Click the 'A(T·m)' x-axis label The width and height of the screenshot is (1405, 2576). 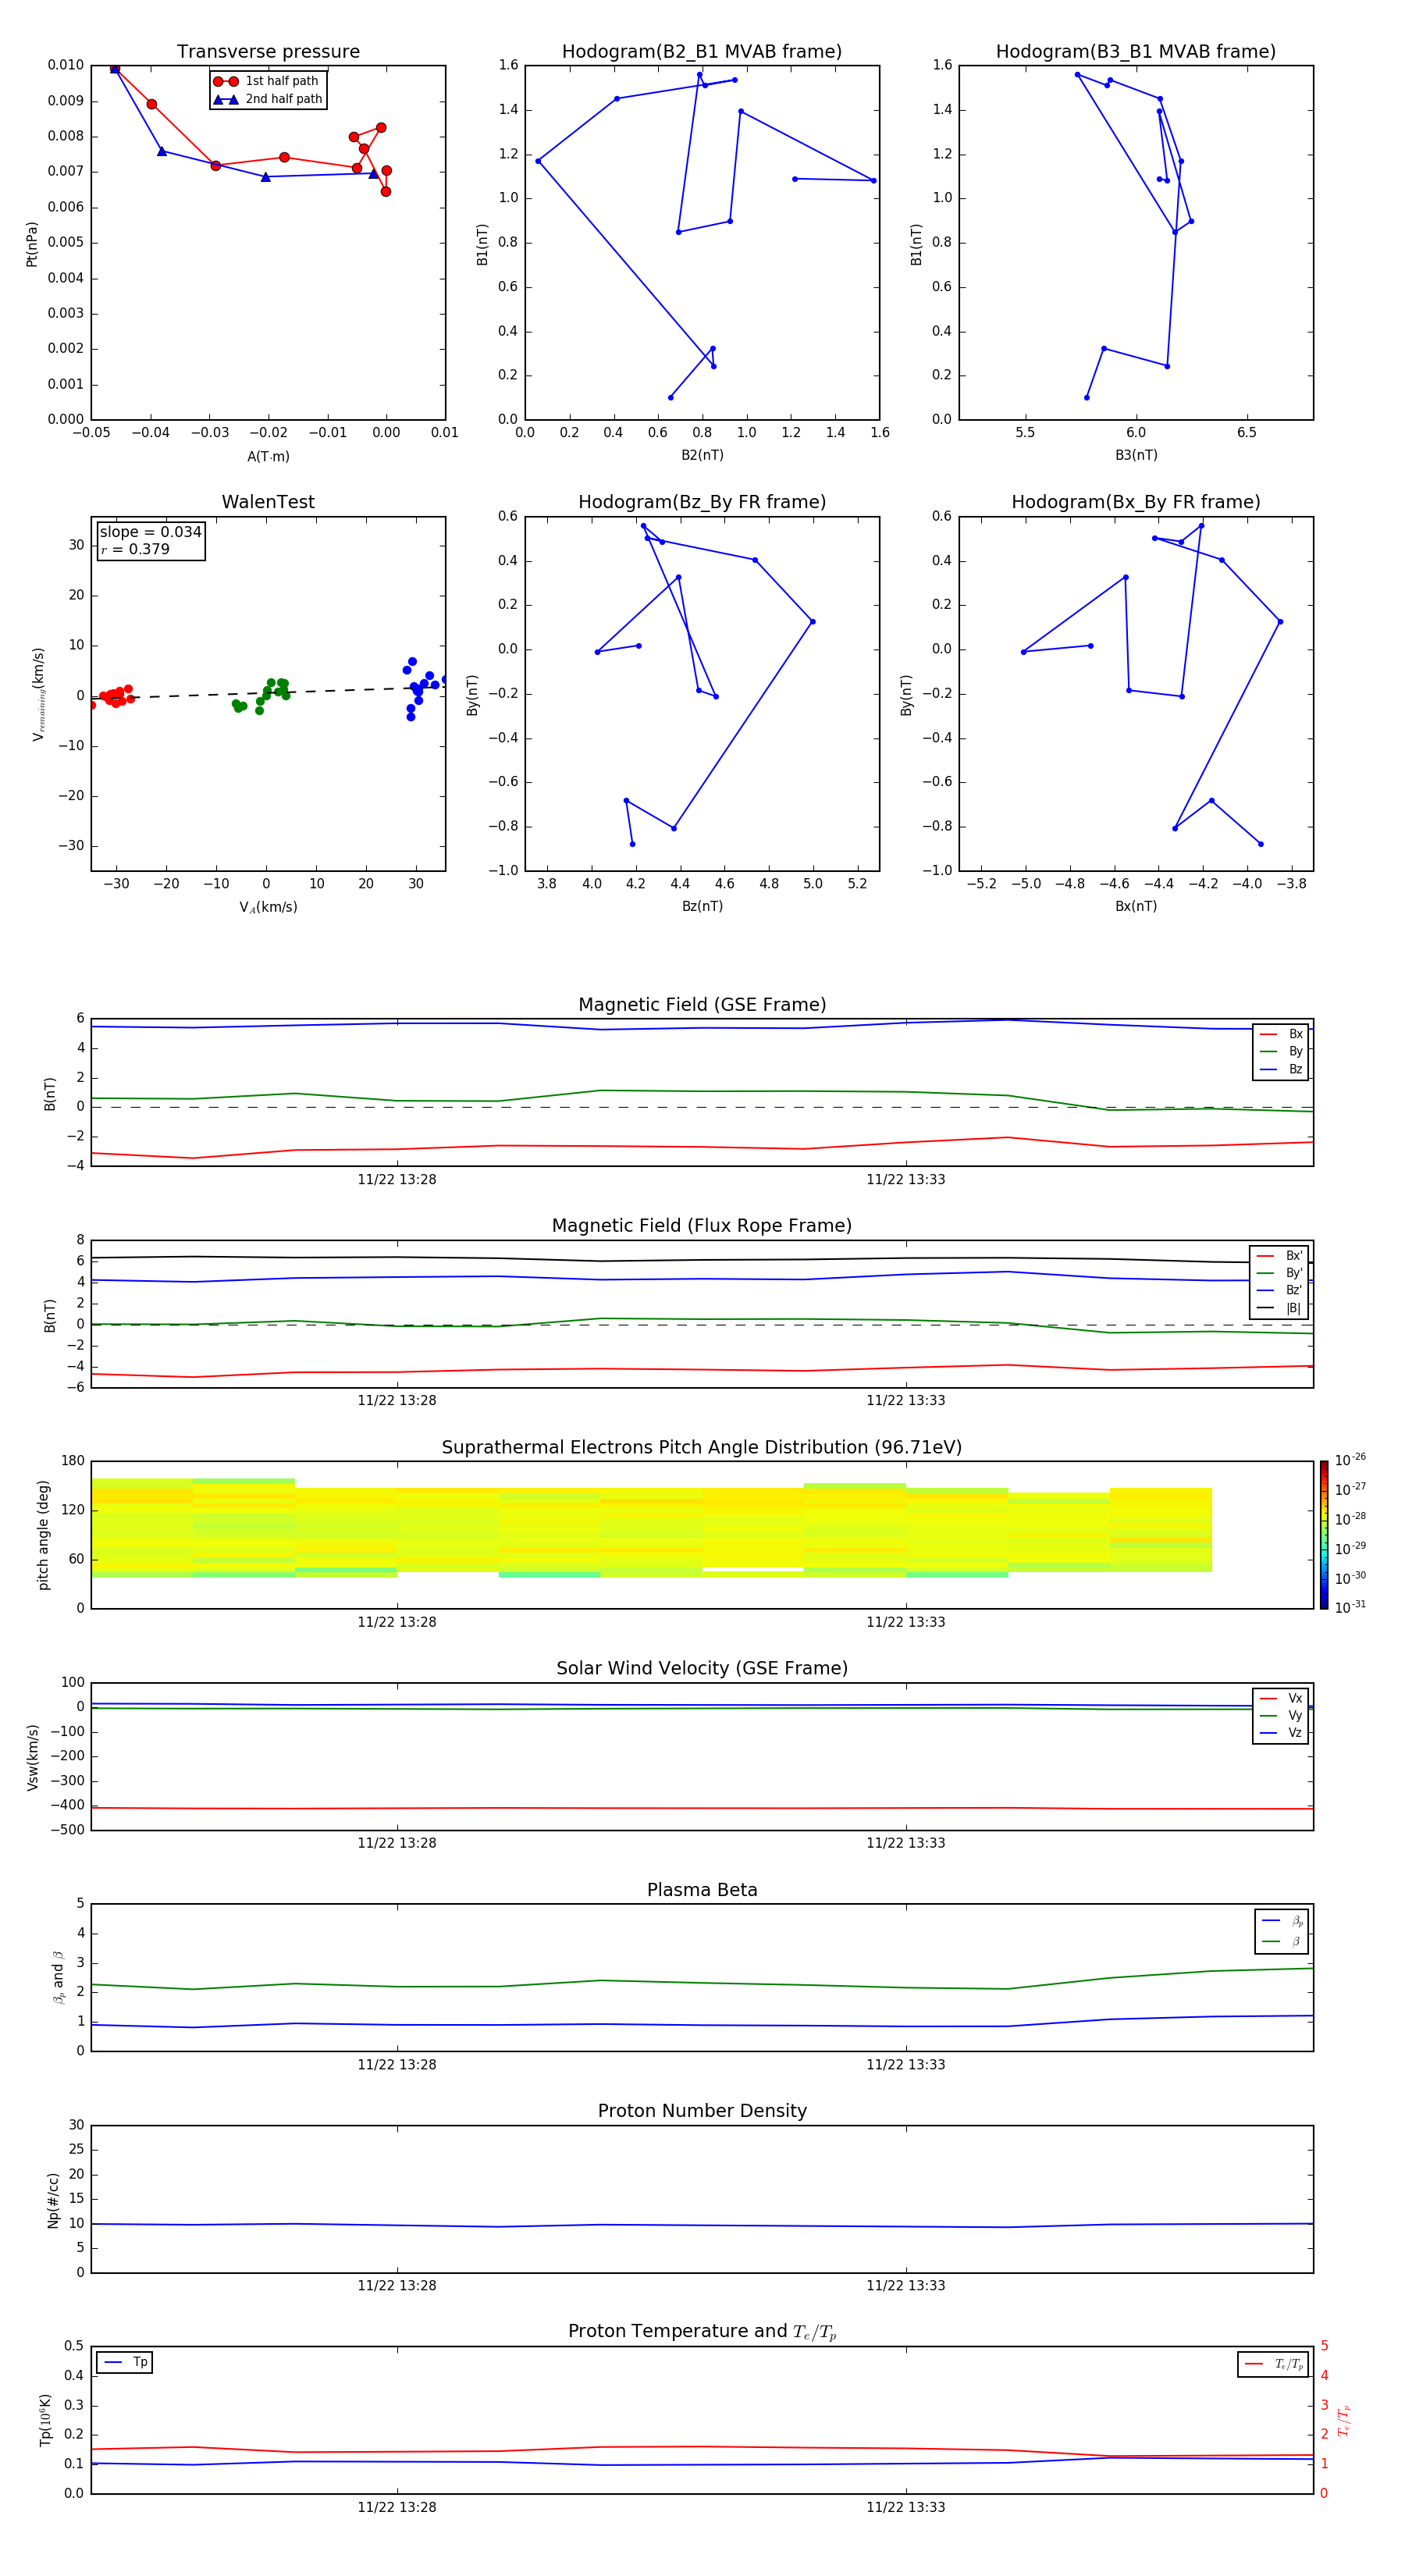pos(268,457)
